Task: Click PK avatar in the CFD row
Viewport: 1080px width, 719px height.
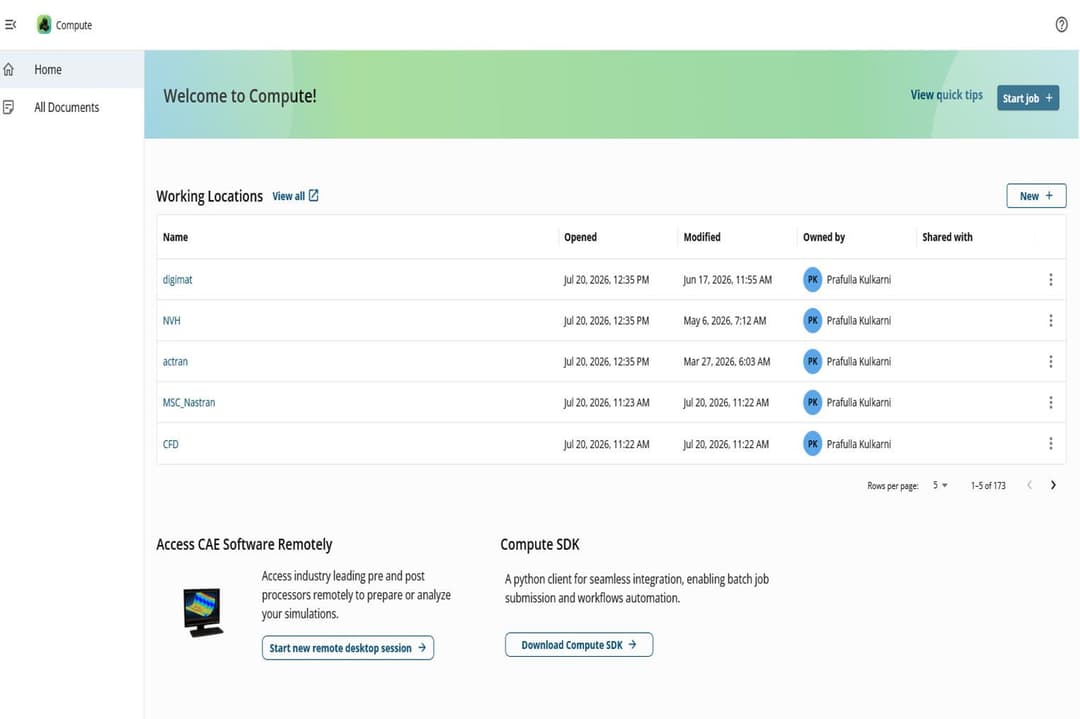Action: (813, 444)
